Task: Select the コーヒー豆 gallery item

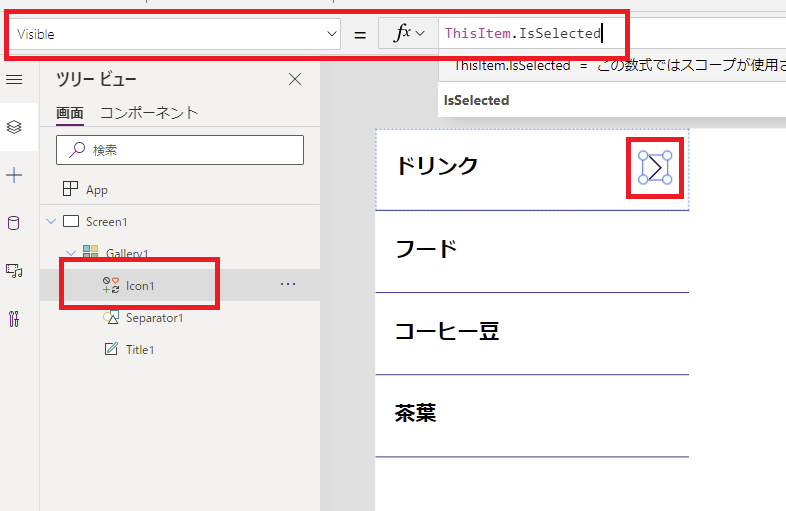Action: click(x=532, y=333)
